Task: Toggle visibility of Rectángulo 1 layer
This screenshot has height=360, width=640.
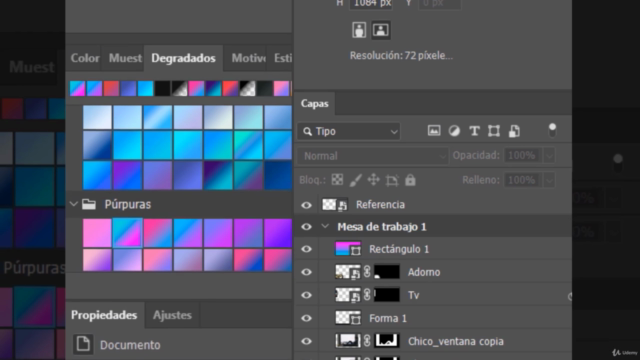Action: pos(306,249)
